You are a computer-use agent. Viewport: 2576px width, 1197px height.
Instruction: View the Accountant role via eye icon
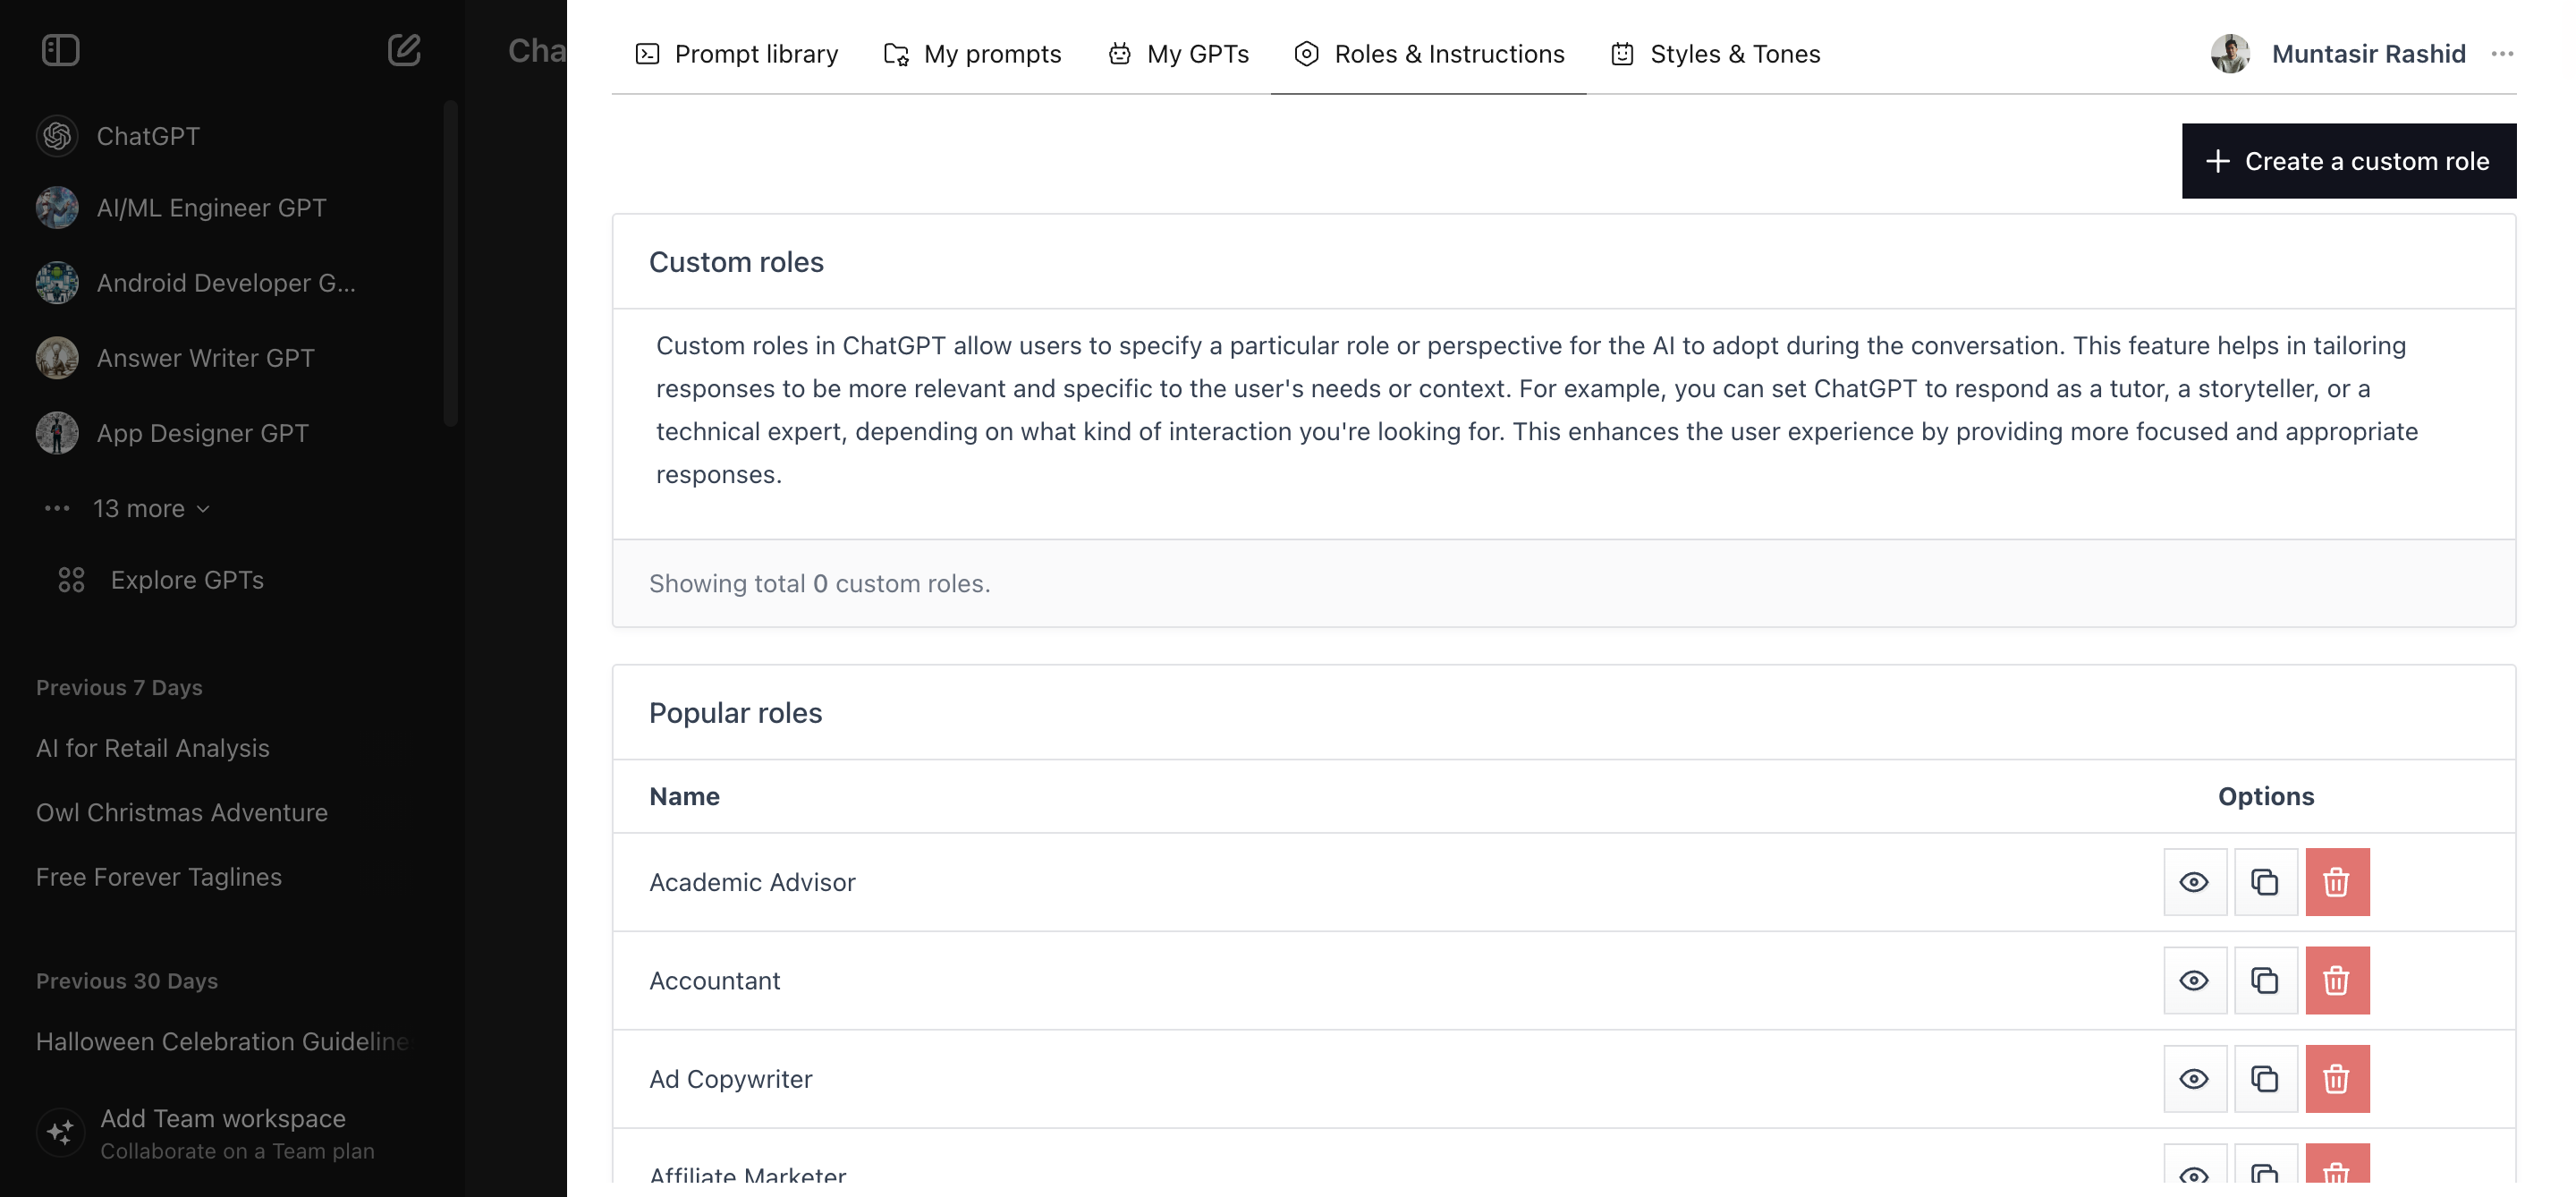click(x=2194, y=980)
